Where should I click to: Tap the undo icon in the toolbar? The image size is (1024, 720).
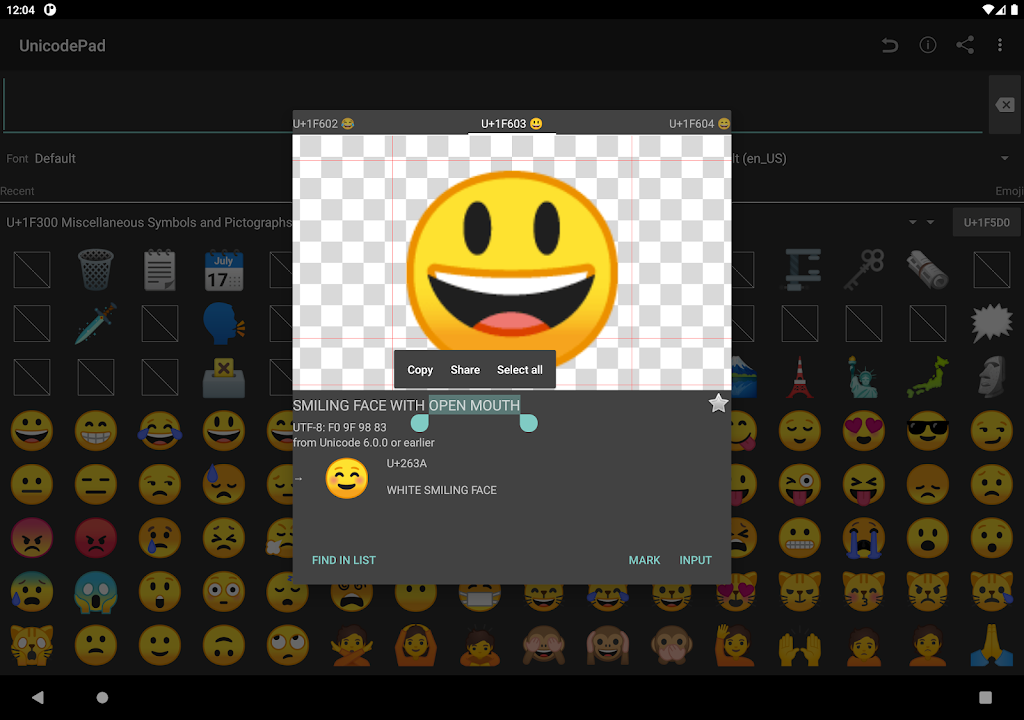pos(889,45)
